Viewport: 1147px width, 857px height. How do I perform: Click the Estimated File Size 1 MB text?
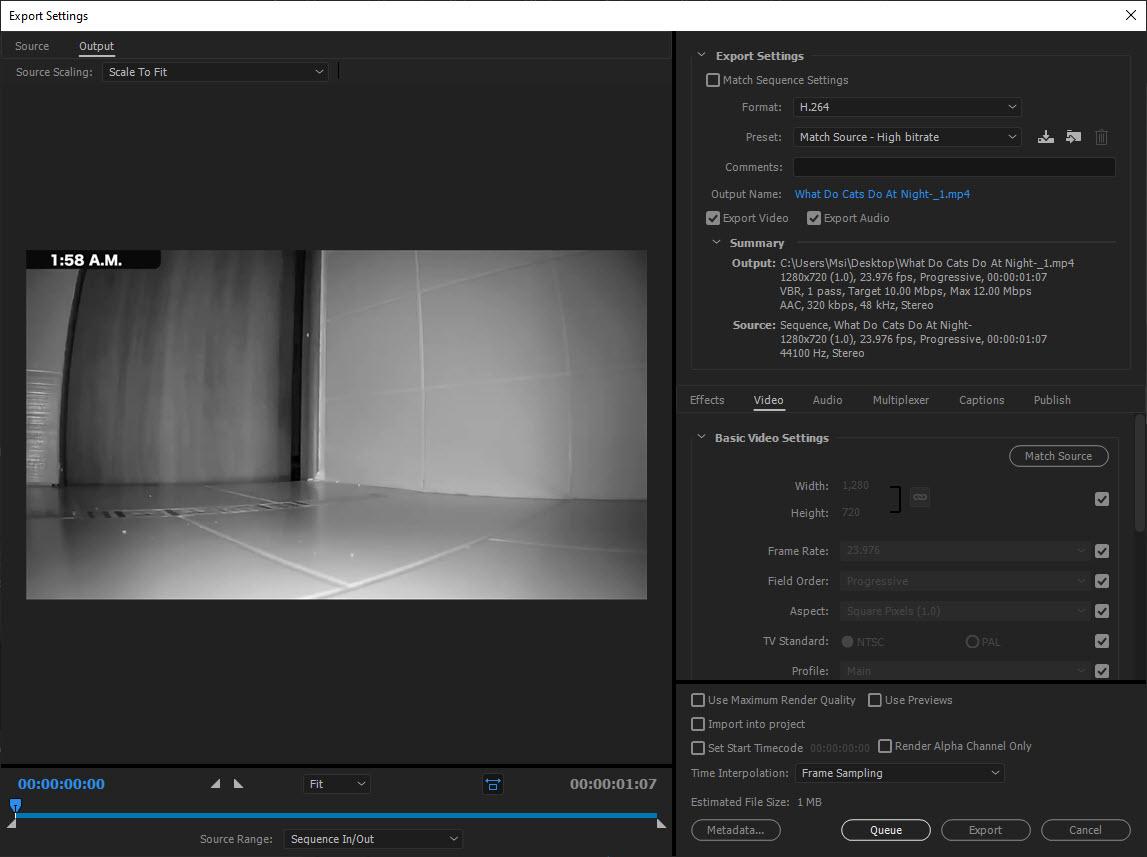[756, 802]
